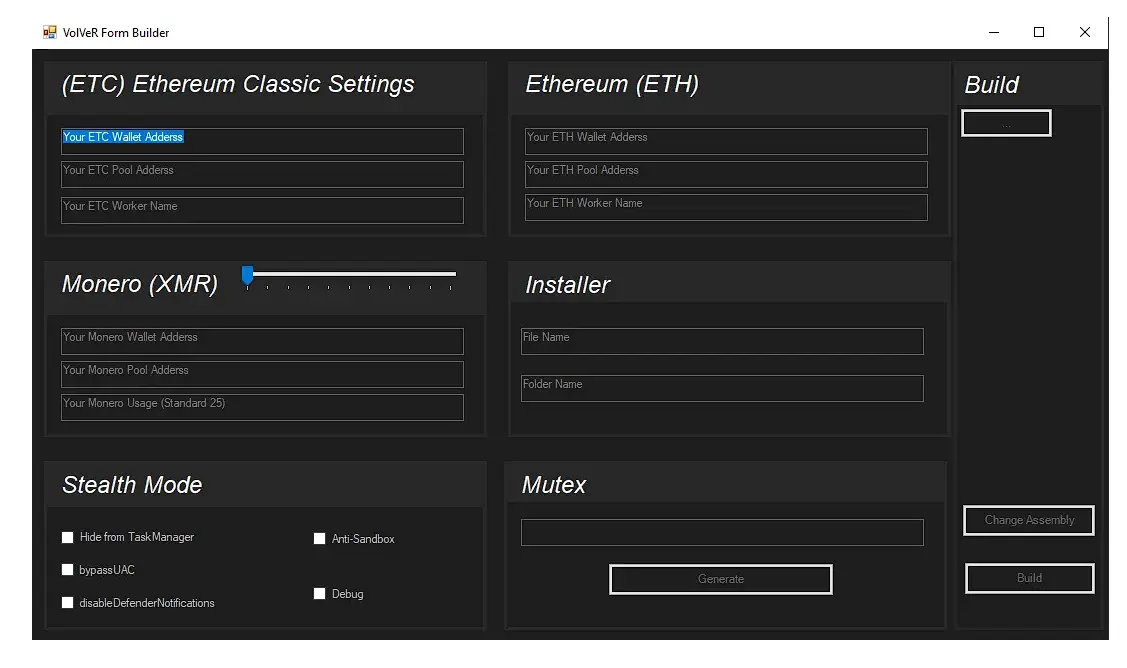
Task: Click the installer File Name field
Action: click(722, 341)
